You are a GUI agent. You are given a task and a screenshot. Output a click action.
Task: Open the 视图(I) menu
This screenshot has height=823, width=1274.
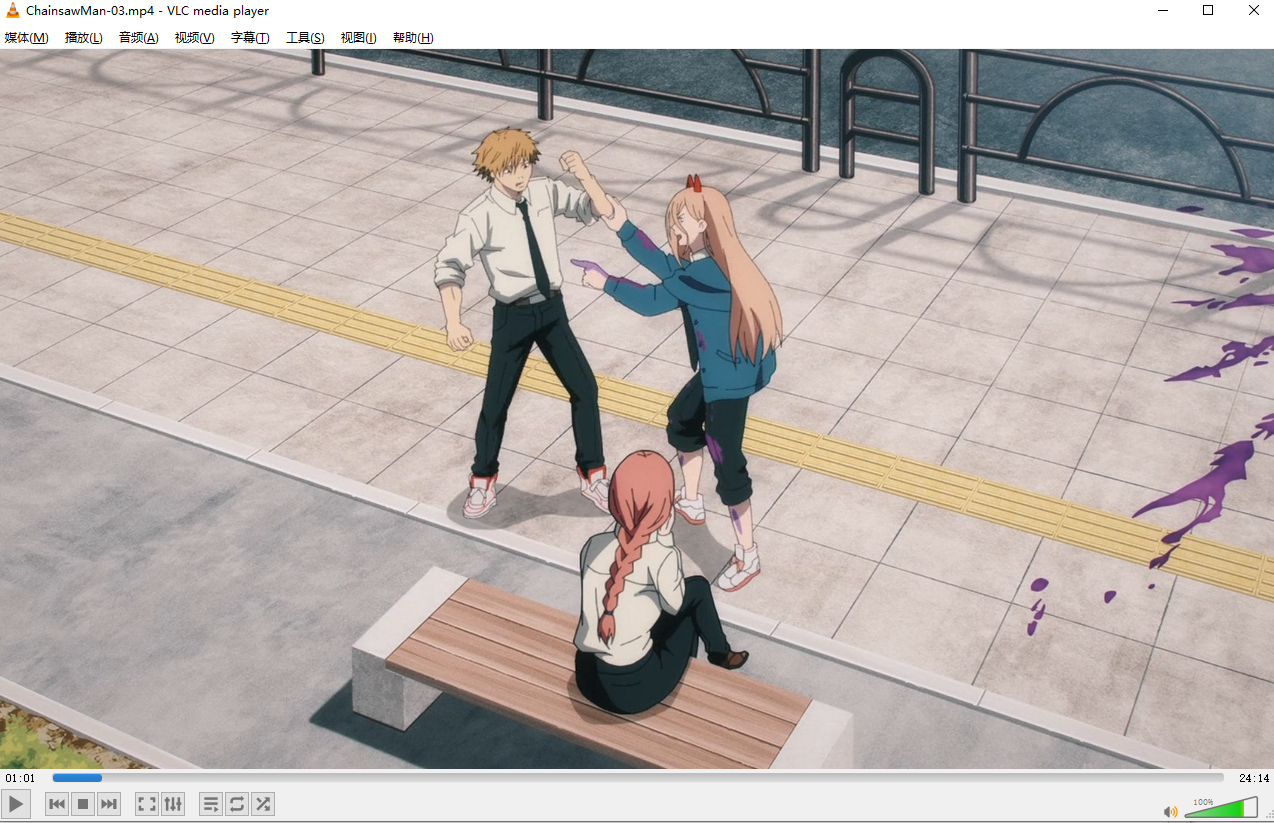(x=358, y=38)
